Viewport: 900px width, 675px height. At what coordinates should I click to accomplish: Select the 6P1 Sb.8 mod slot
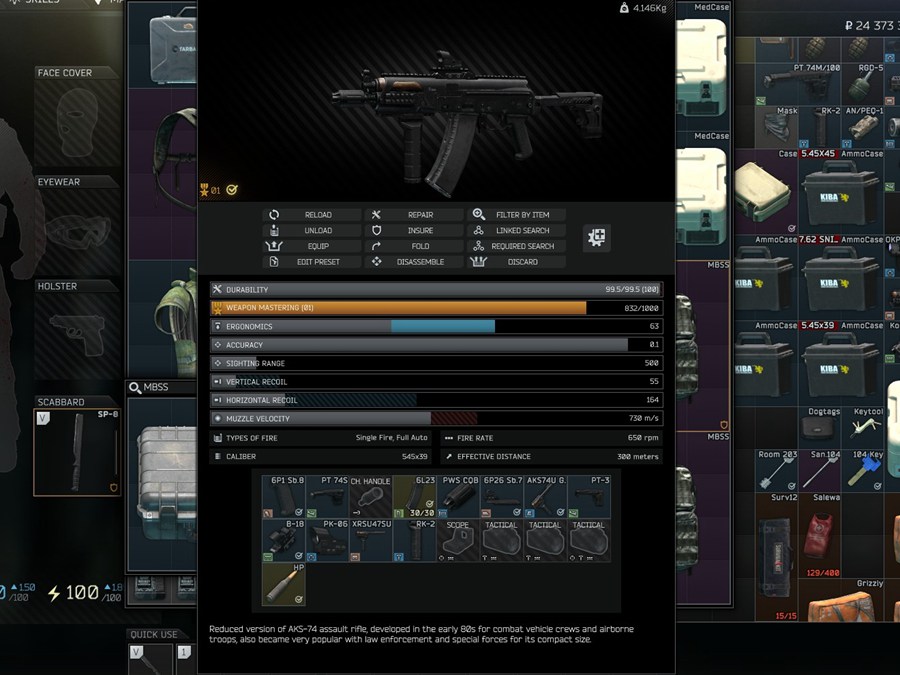[x=284, y=496]
